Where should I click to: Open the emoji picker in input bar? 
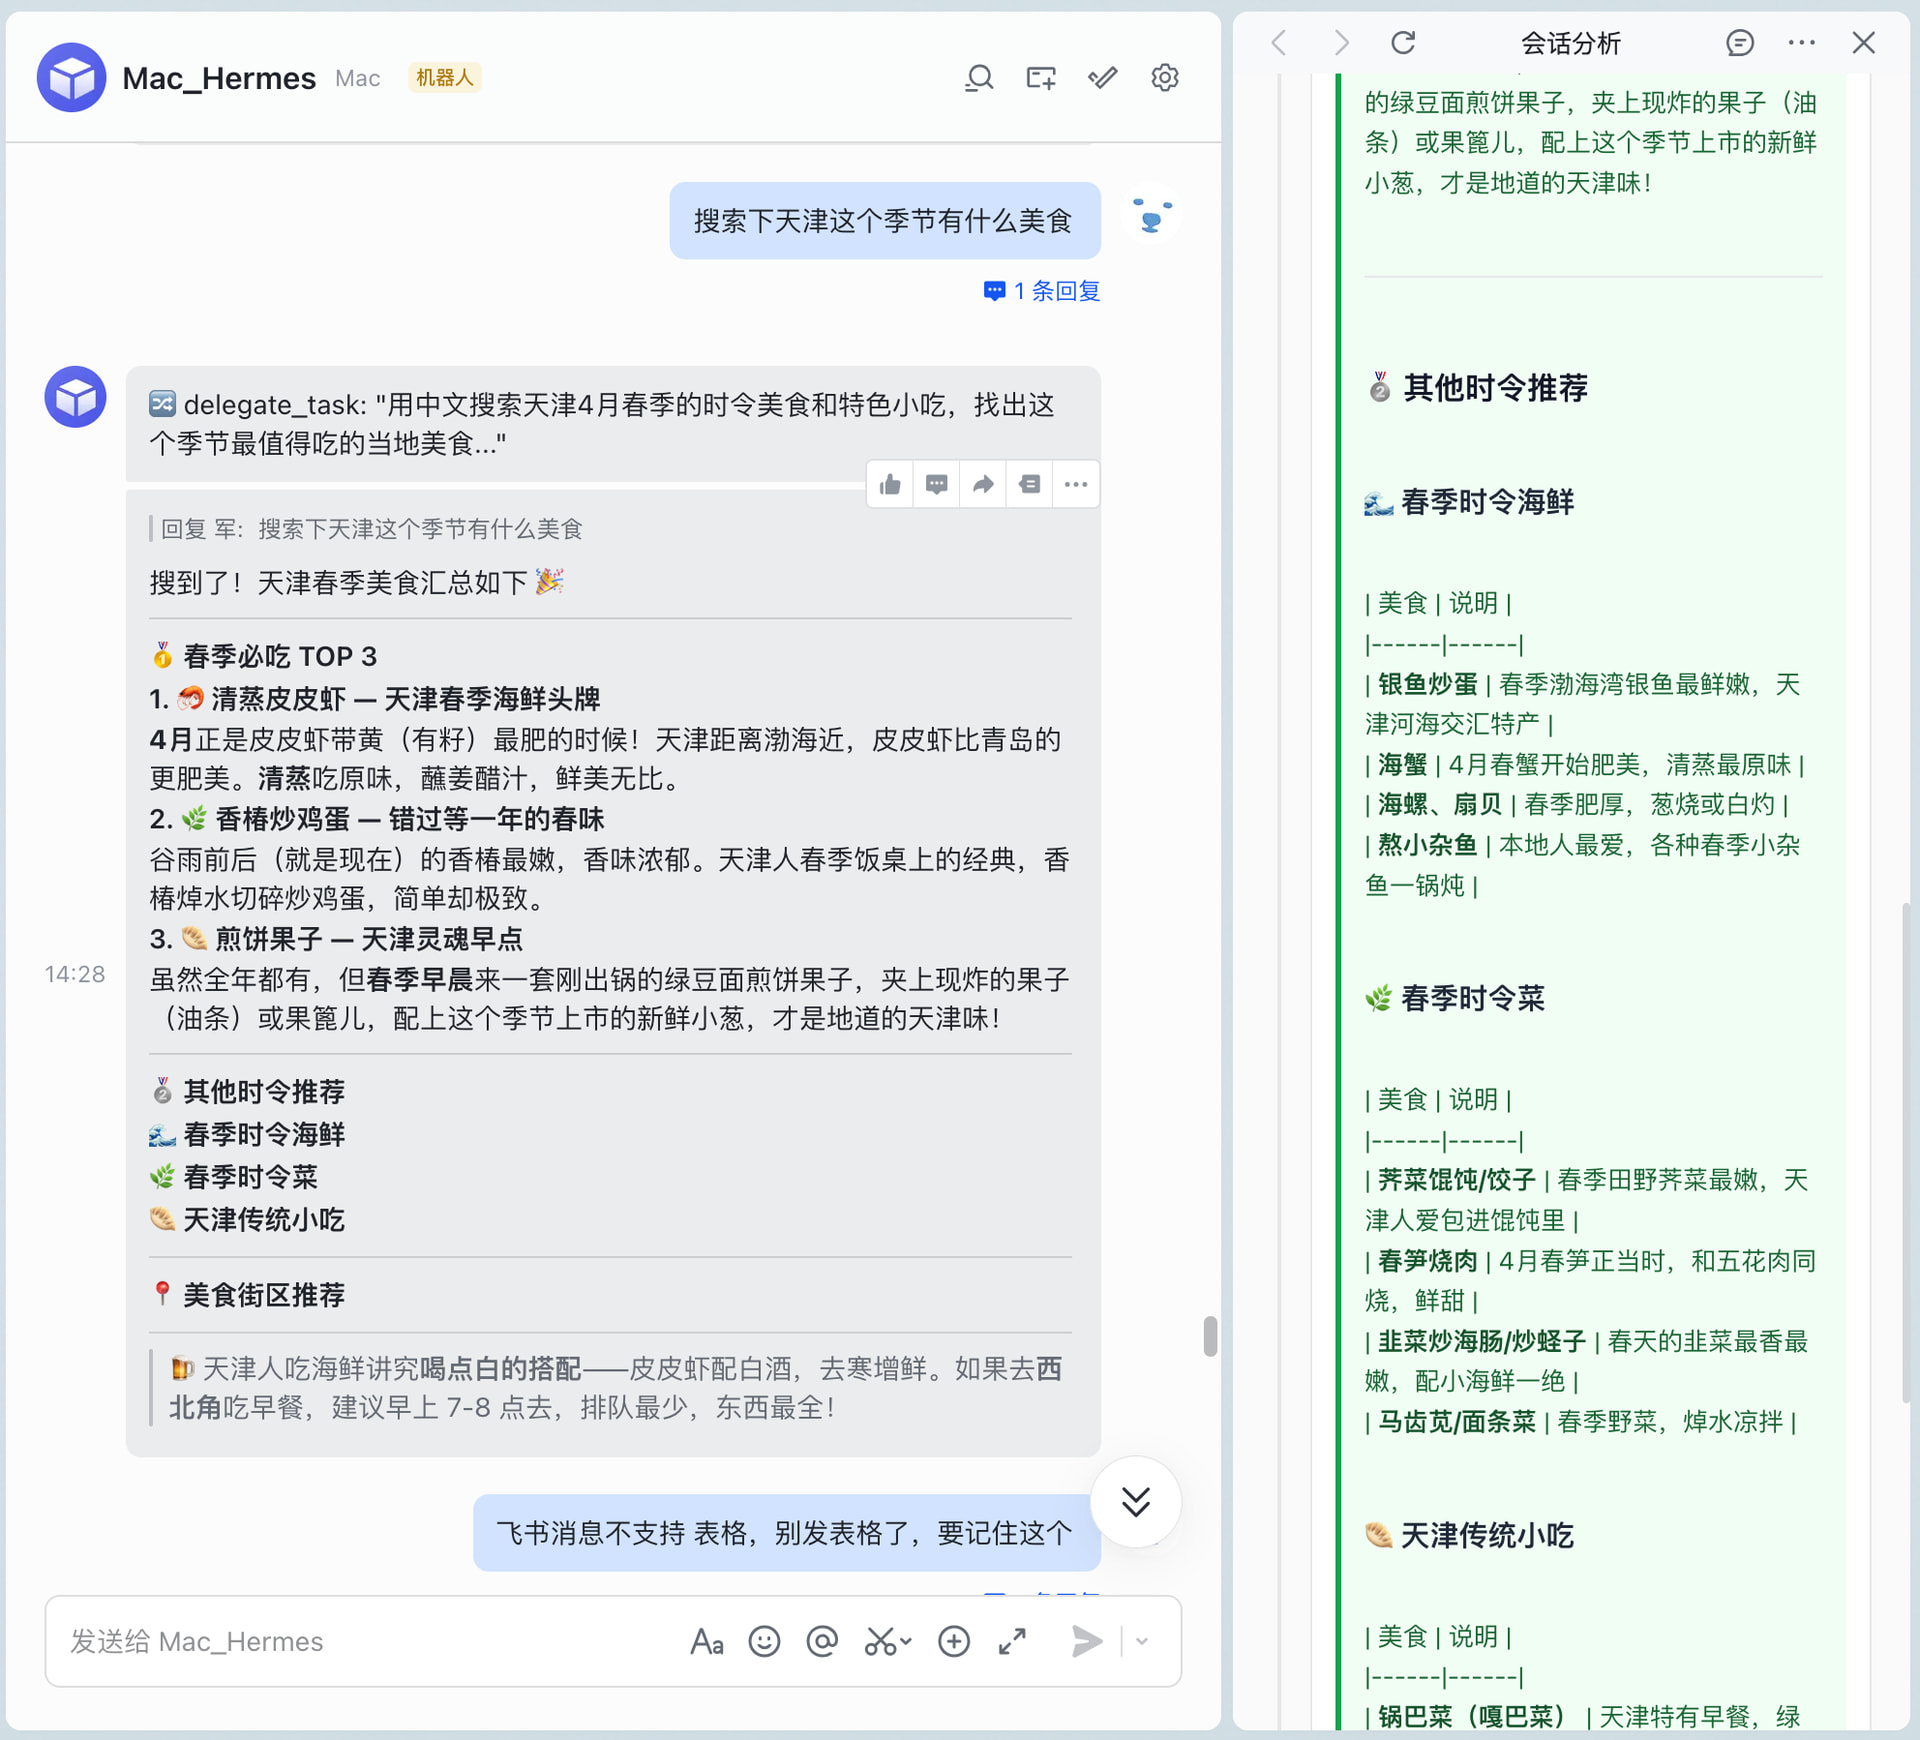[764, 1641]
